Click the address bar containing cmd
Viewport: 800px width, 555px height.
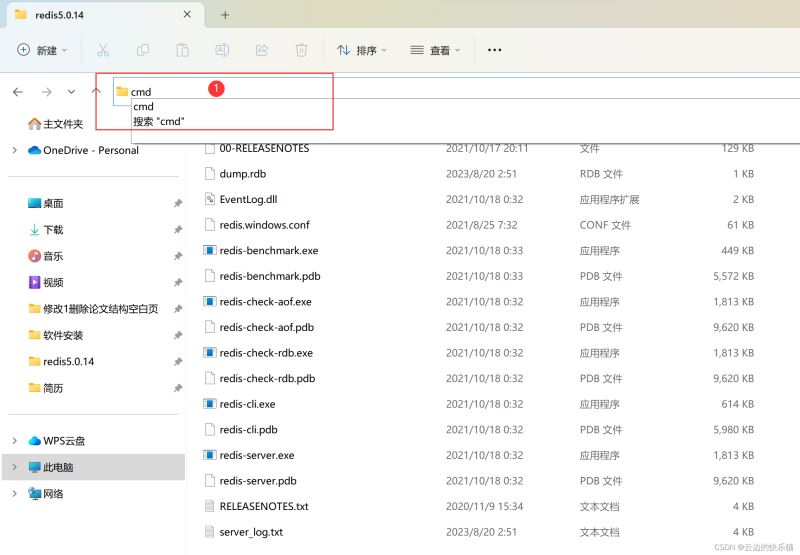click(x=400, y=91)
